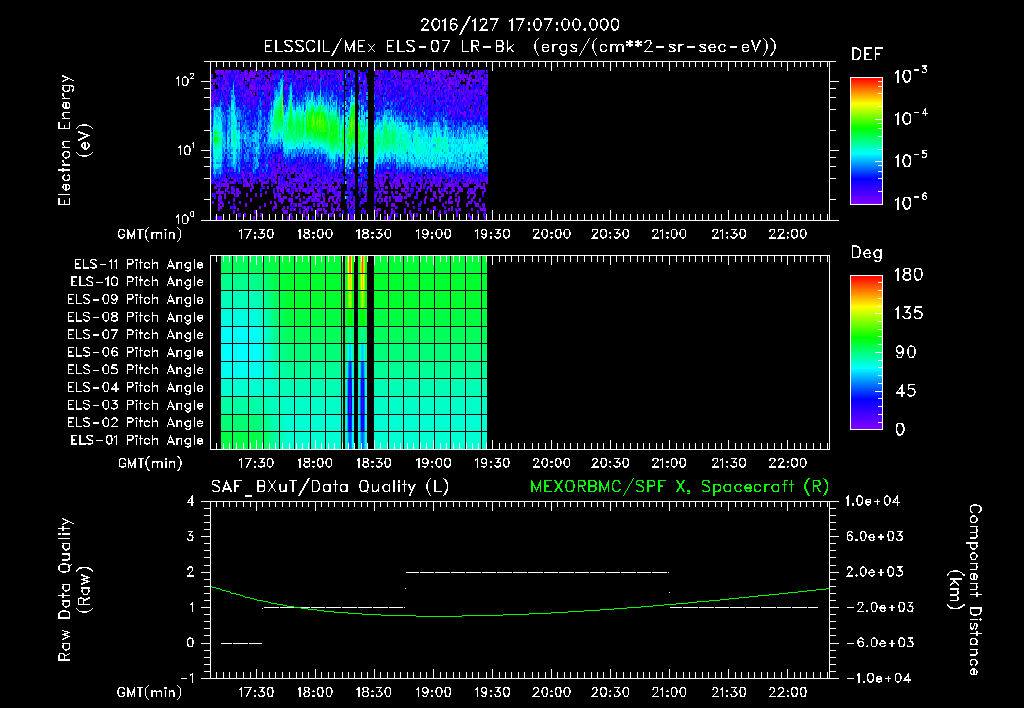Click the 10^-6 tick on DEF scale
Image resolution: width=1024 pixels, height=708 pixels.
pyautogui.click(x=911, y=202)
